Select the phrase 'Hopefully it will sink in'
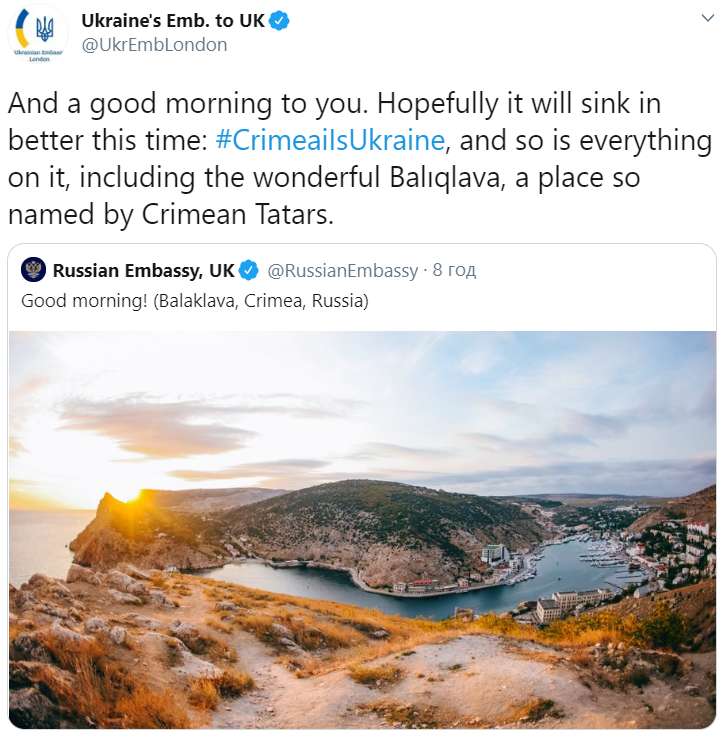Viewport: 726px width, 742px height. (519, 104)
